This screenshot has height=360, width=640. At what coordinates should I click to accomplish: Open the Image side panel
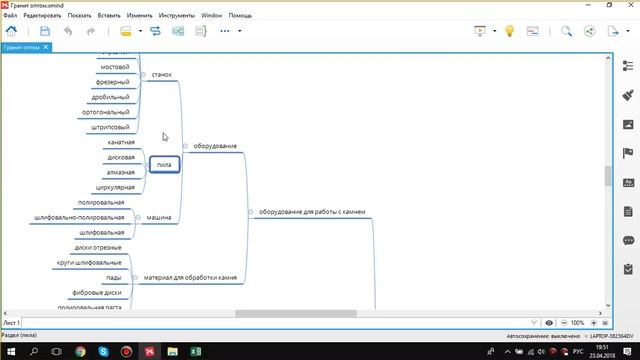pos(628,124)
